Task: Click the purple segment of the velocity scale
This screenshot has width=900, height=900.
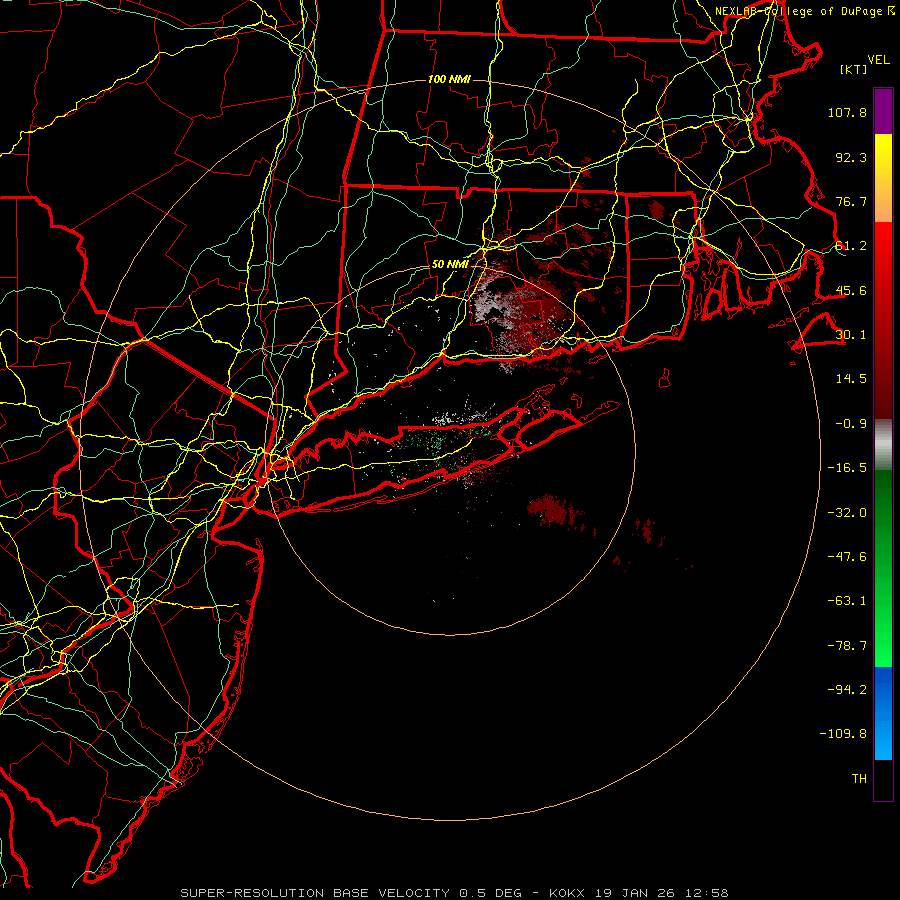Action: click(x=883, y=111)
